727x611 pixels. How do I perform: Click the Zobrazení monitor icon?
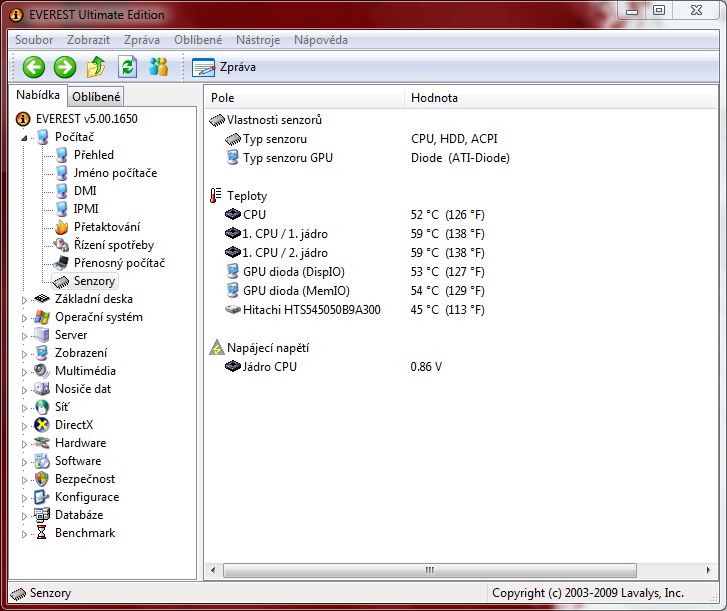click(42, 353)
